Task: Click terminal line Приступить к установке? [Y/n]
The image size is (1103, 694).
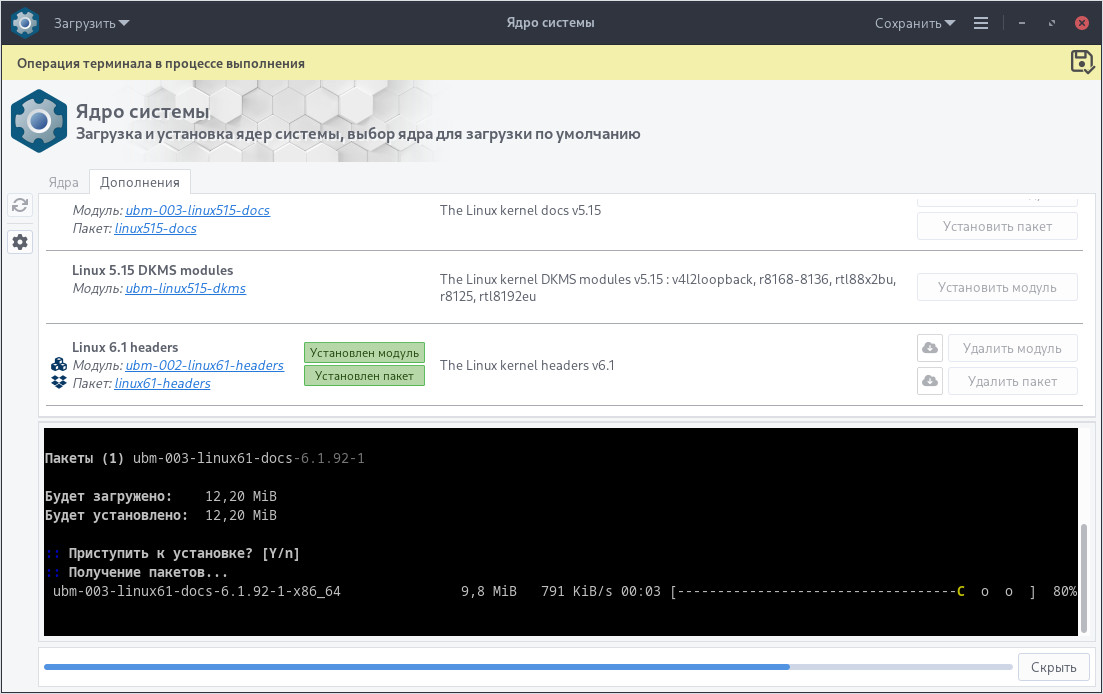Action: tap(184, 553)
